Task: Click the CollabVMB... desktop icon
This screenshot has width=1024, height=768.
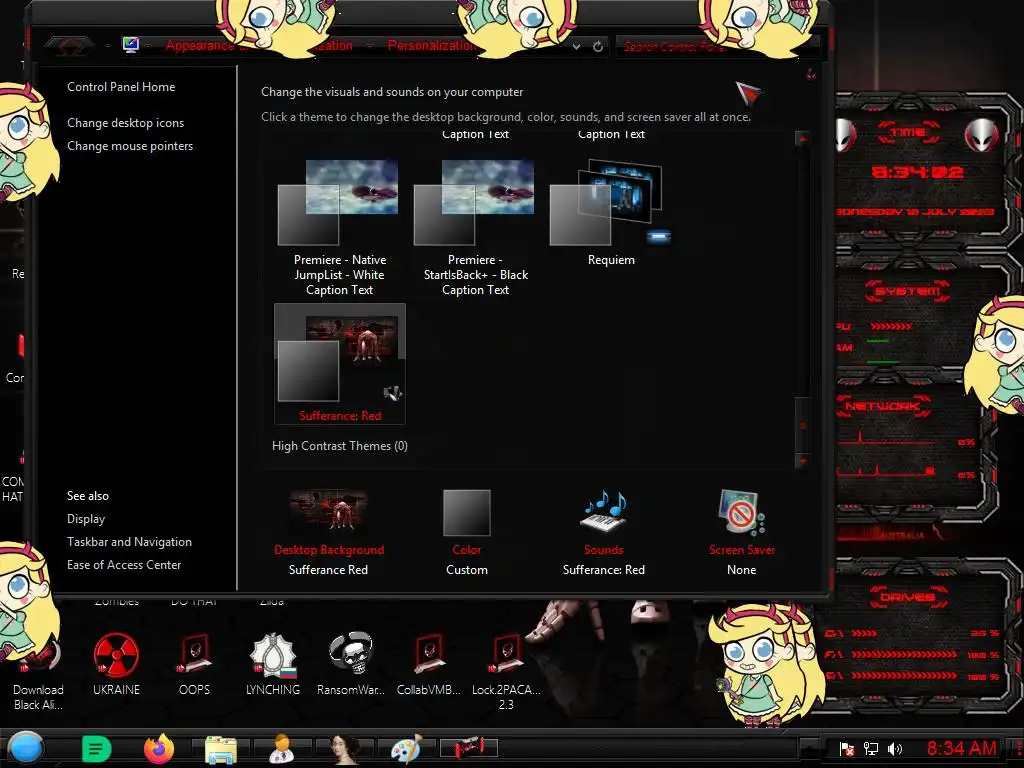Action: [429, 664]
